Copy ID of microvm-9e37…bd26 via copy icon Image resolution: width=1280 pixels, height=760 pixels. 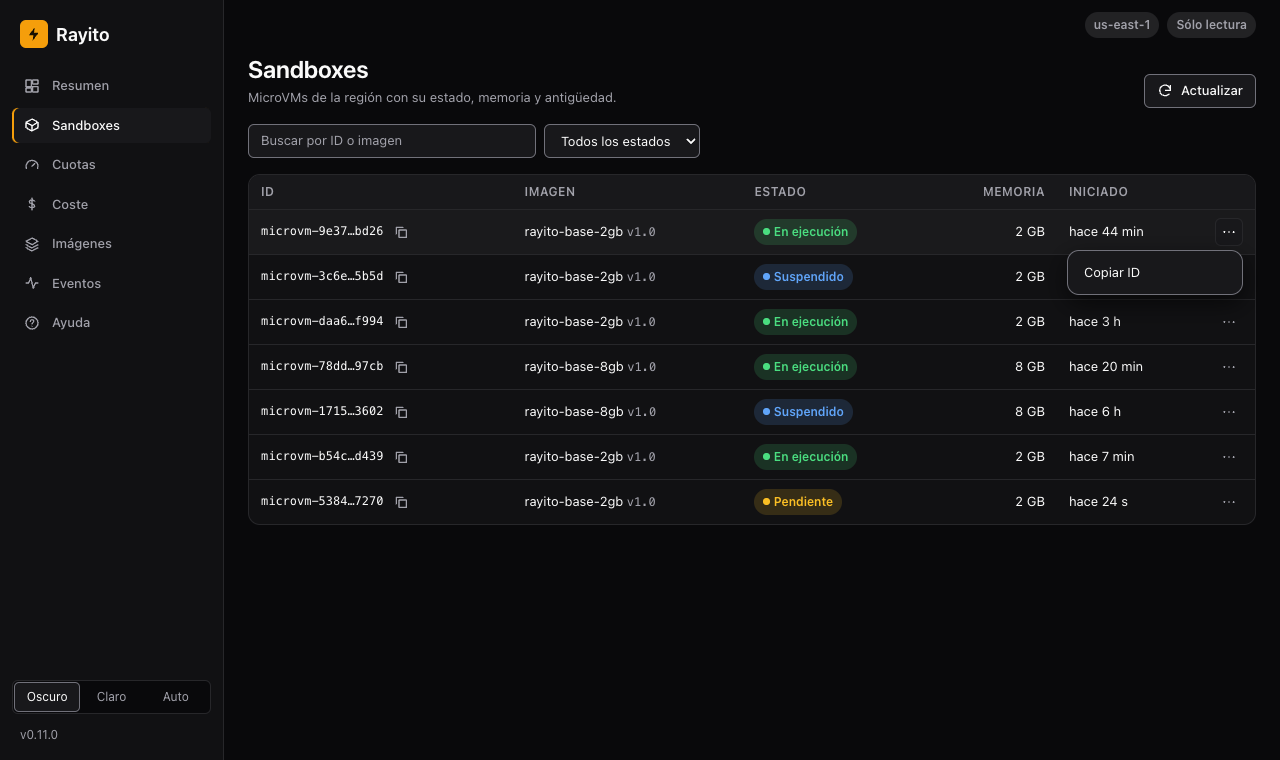point(401,232)
